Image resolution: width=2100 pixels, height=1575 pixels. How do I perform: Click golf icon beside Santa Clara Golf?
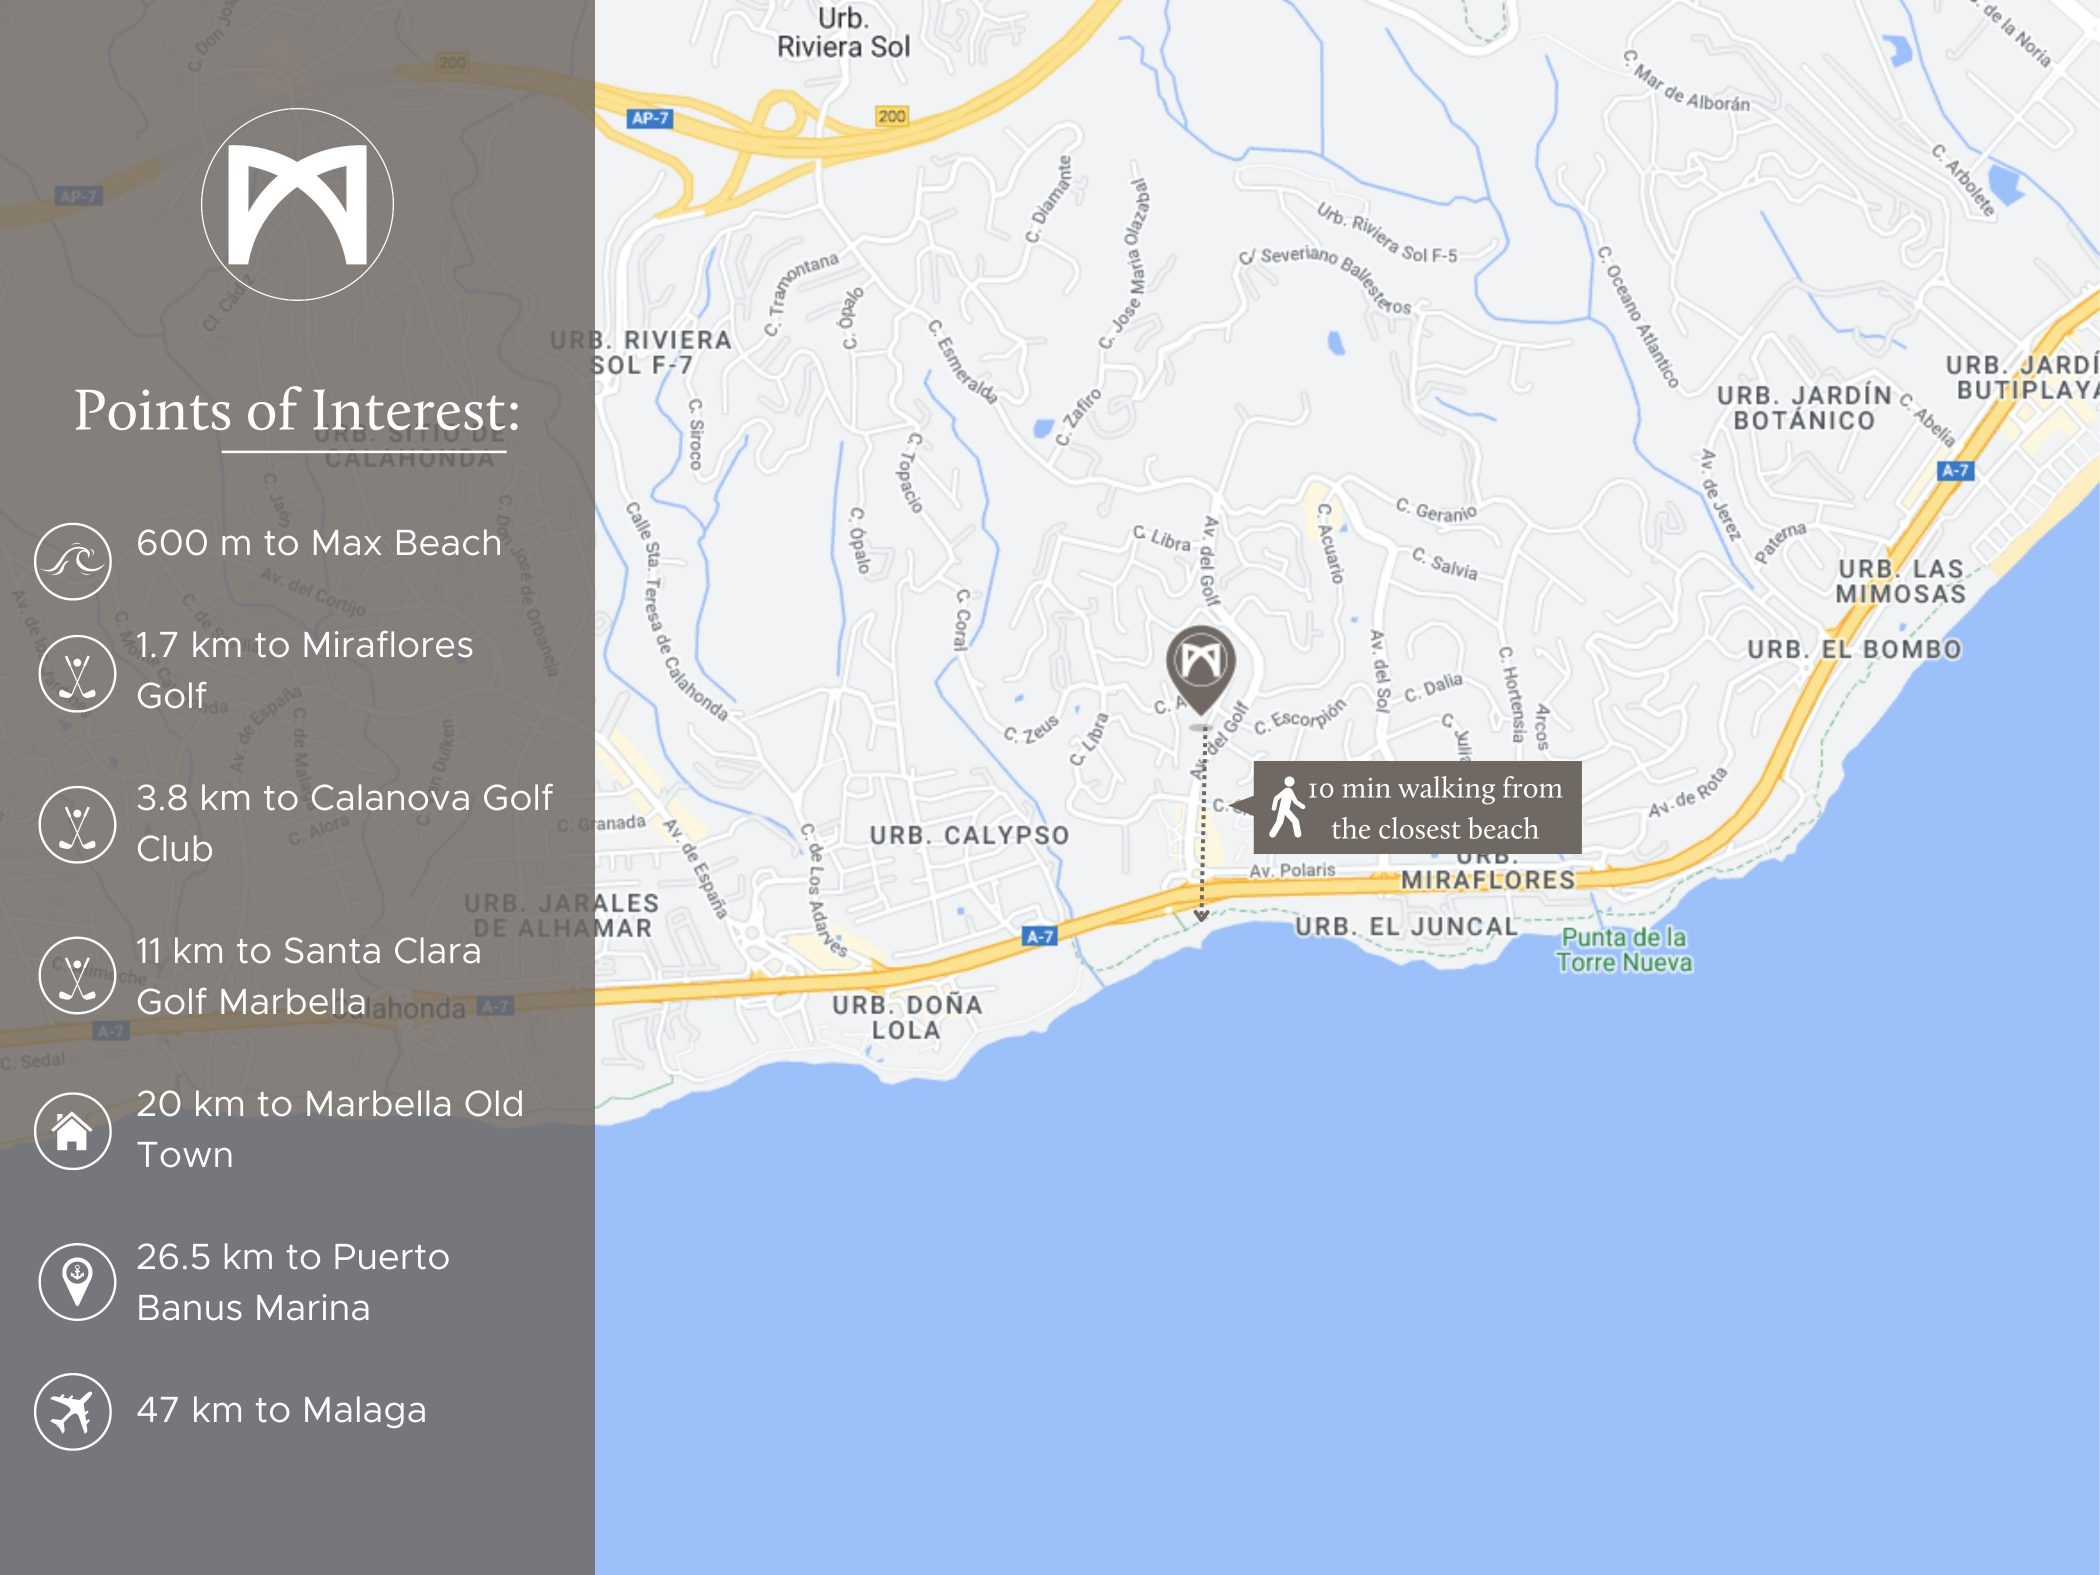77,976
